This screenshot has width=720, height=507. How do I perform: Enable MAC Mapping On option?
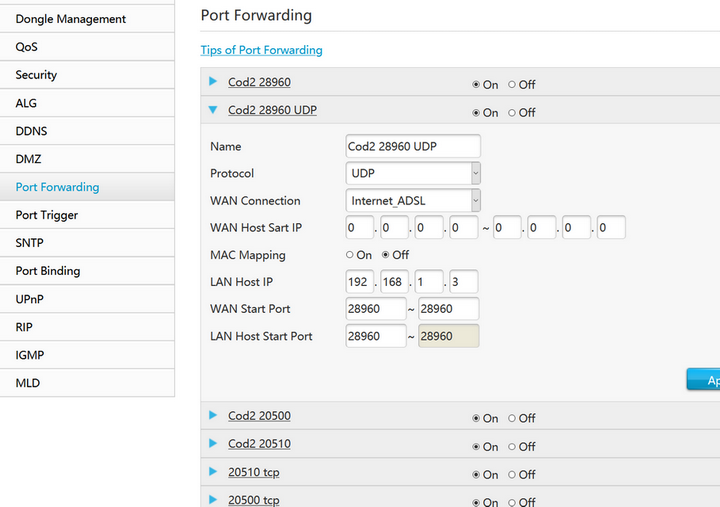coord(350,255)
